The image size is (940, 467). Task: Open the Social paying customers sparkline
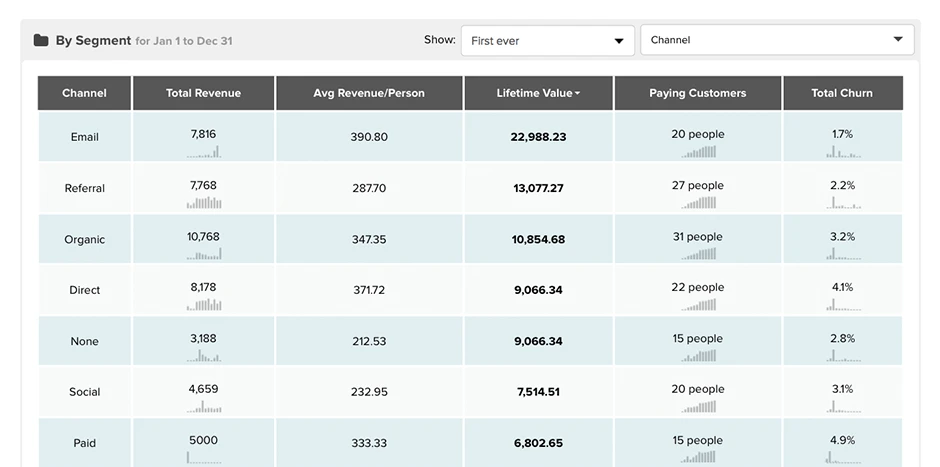point(698,406)
